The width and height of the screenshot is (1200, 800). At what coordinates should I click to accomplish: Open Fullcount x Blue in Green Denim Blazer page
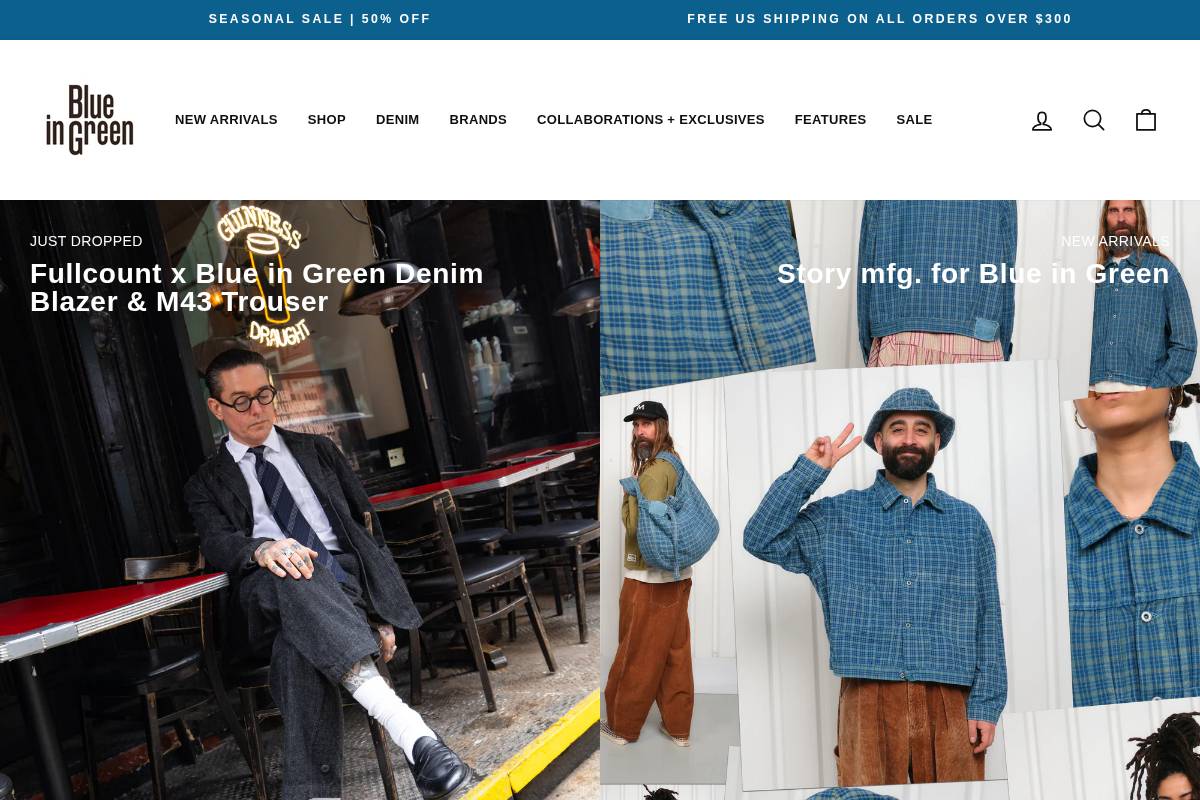click(256, 287)
